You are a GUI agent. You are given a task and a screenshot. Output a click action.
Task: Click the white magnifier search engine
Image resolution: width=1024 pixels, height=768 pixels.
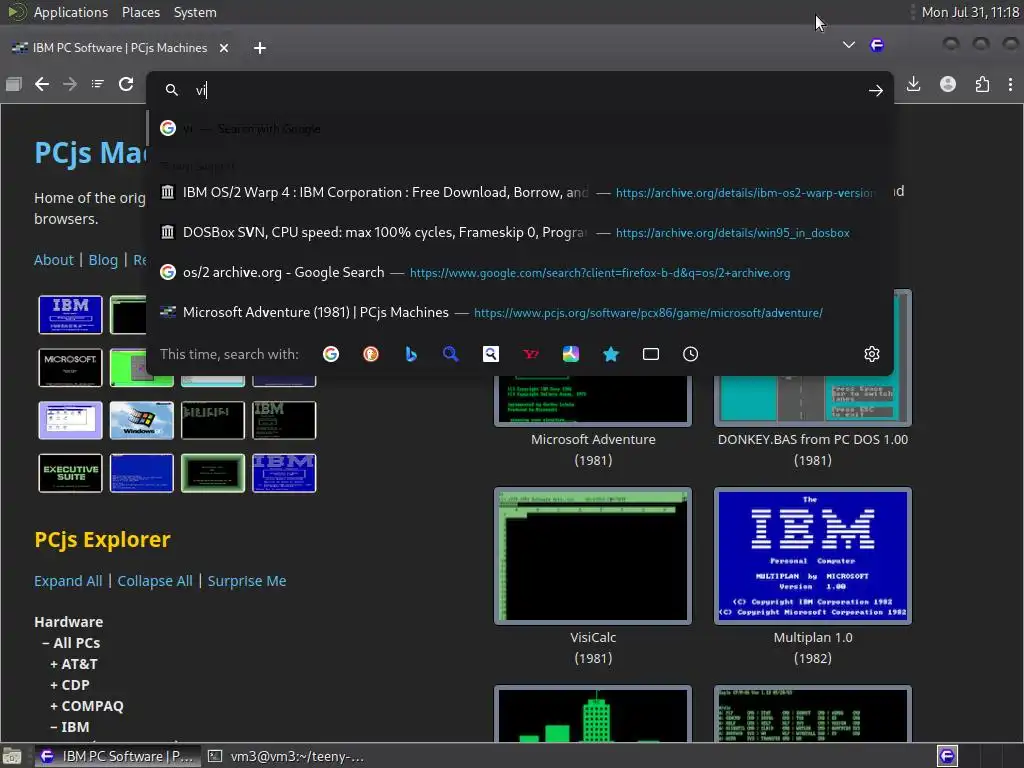tap(490, 354)
